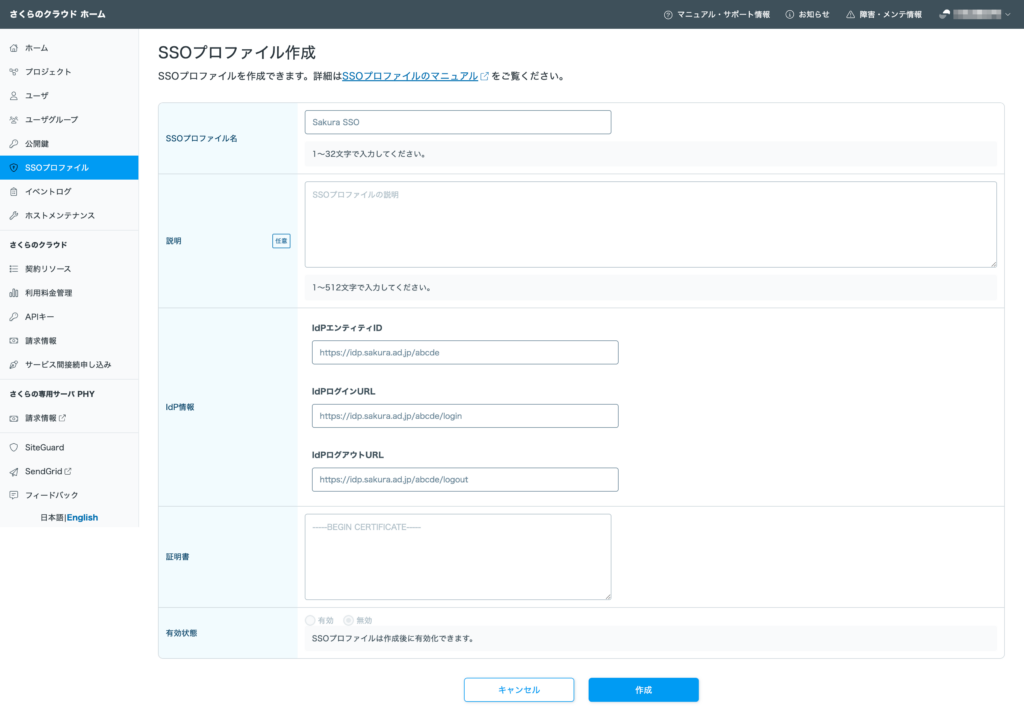Select the 無効 radio button

[348, 620]
